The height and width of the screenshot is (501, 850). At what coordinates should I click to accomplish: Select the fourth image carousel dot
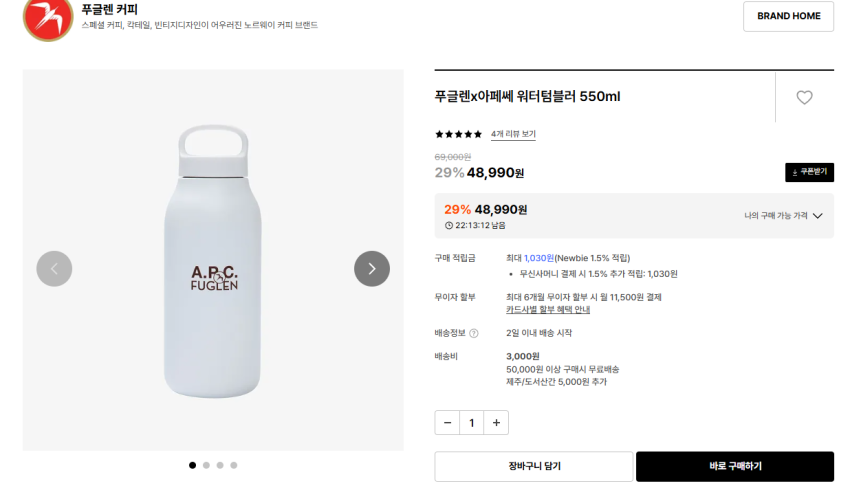(234, 465)
